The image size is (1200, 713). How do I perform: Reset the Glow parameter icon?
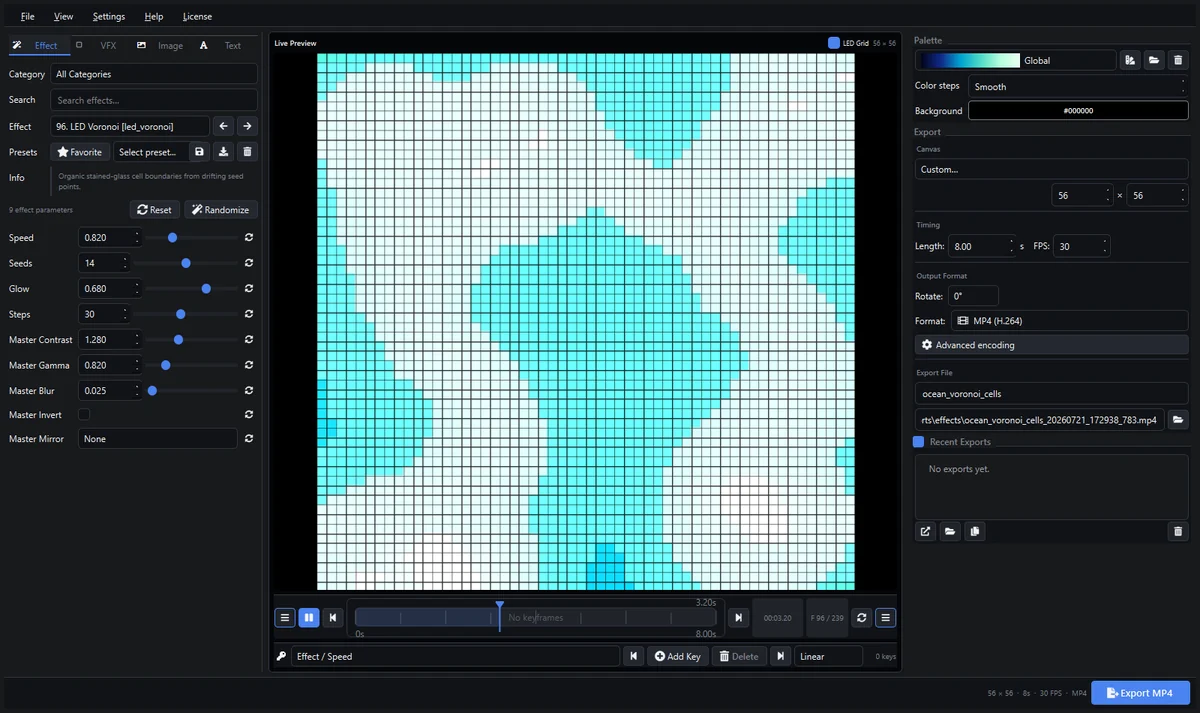pyautogui.click(x=248, y=289)
